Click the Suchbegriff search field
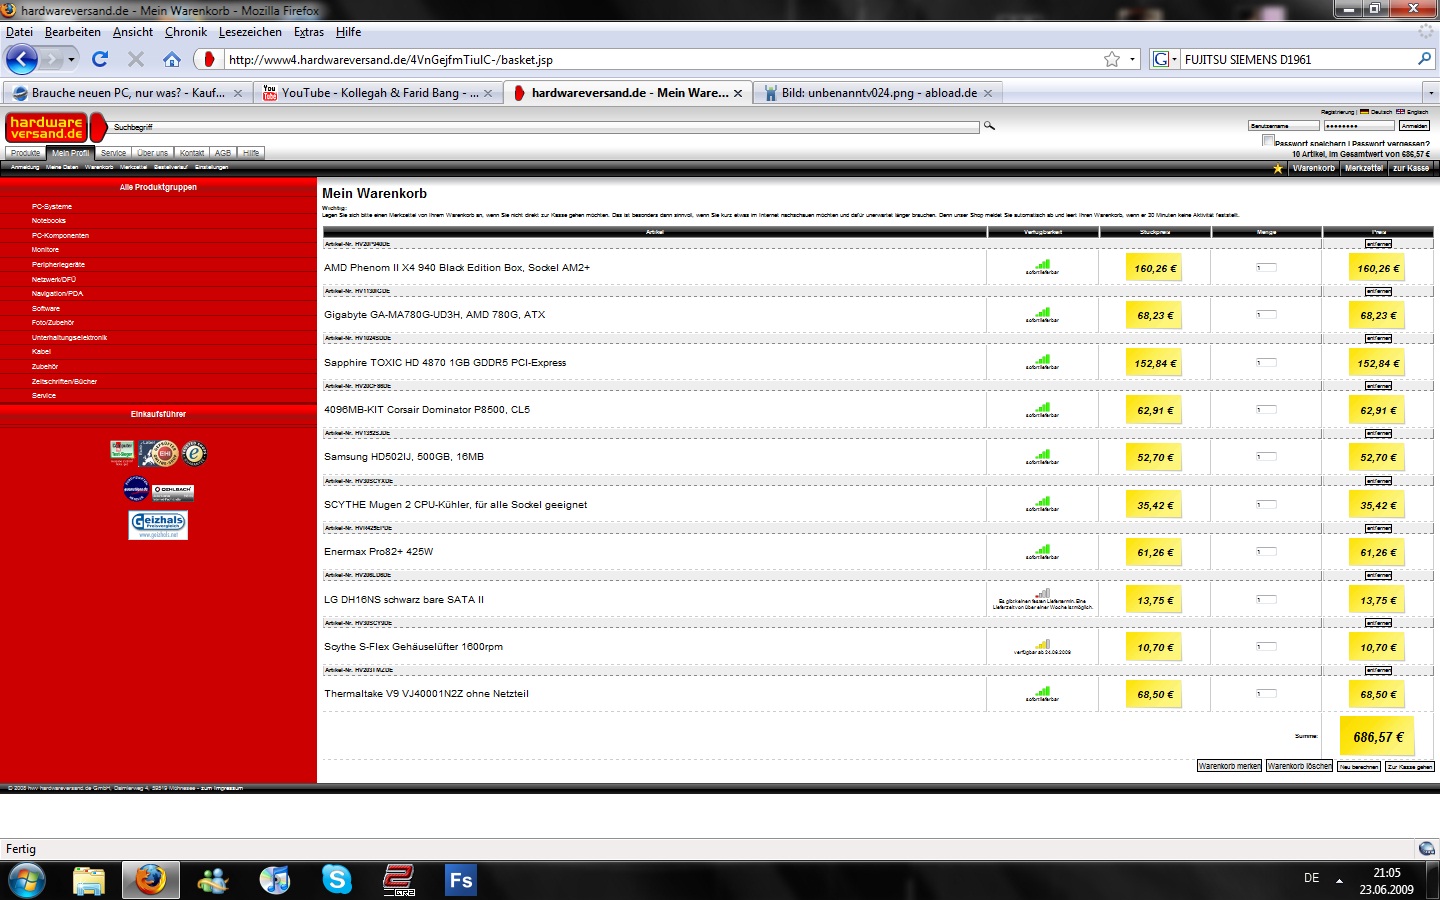The height and width of the screenshot is (900, 1440). pyautogui.click(x=545, y=127)
